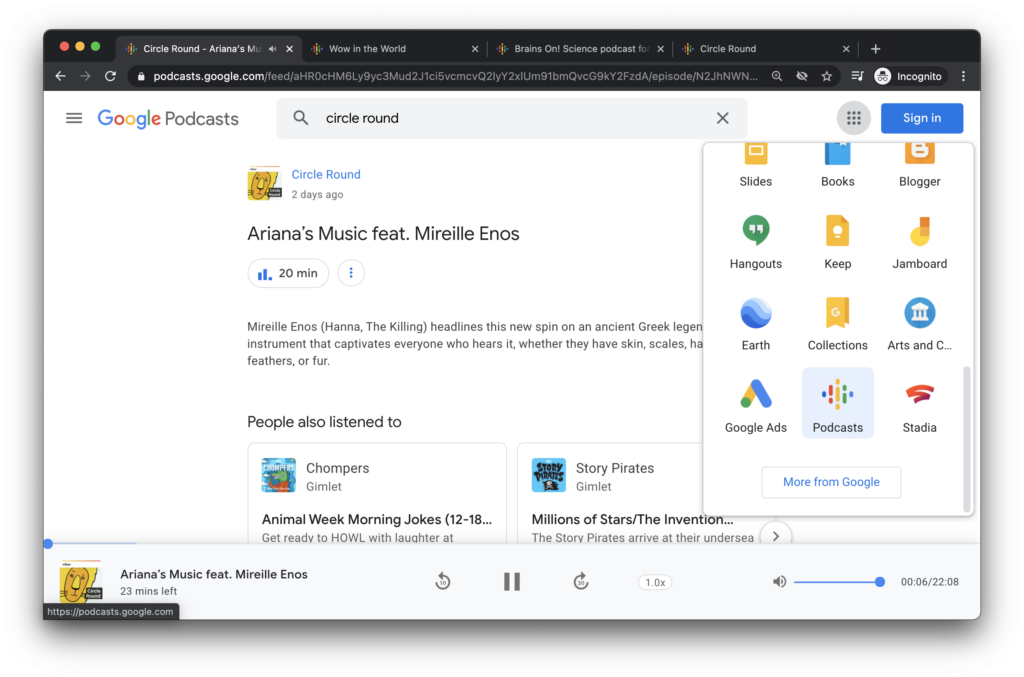Click the chevron to see more recommendations
The image size is (1024, 677).
click(x=775, y=535)
